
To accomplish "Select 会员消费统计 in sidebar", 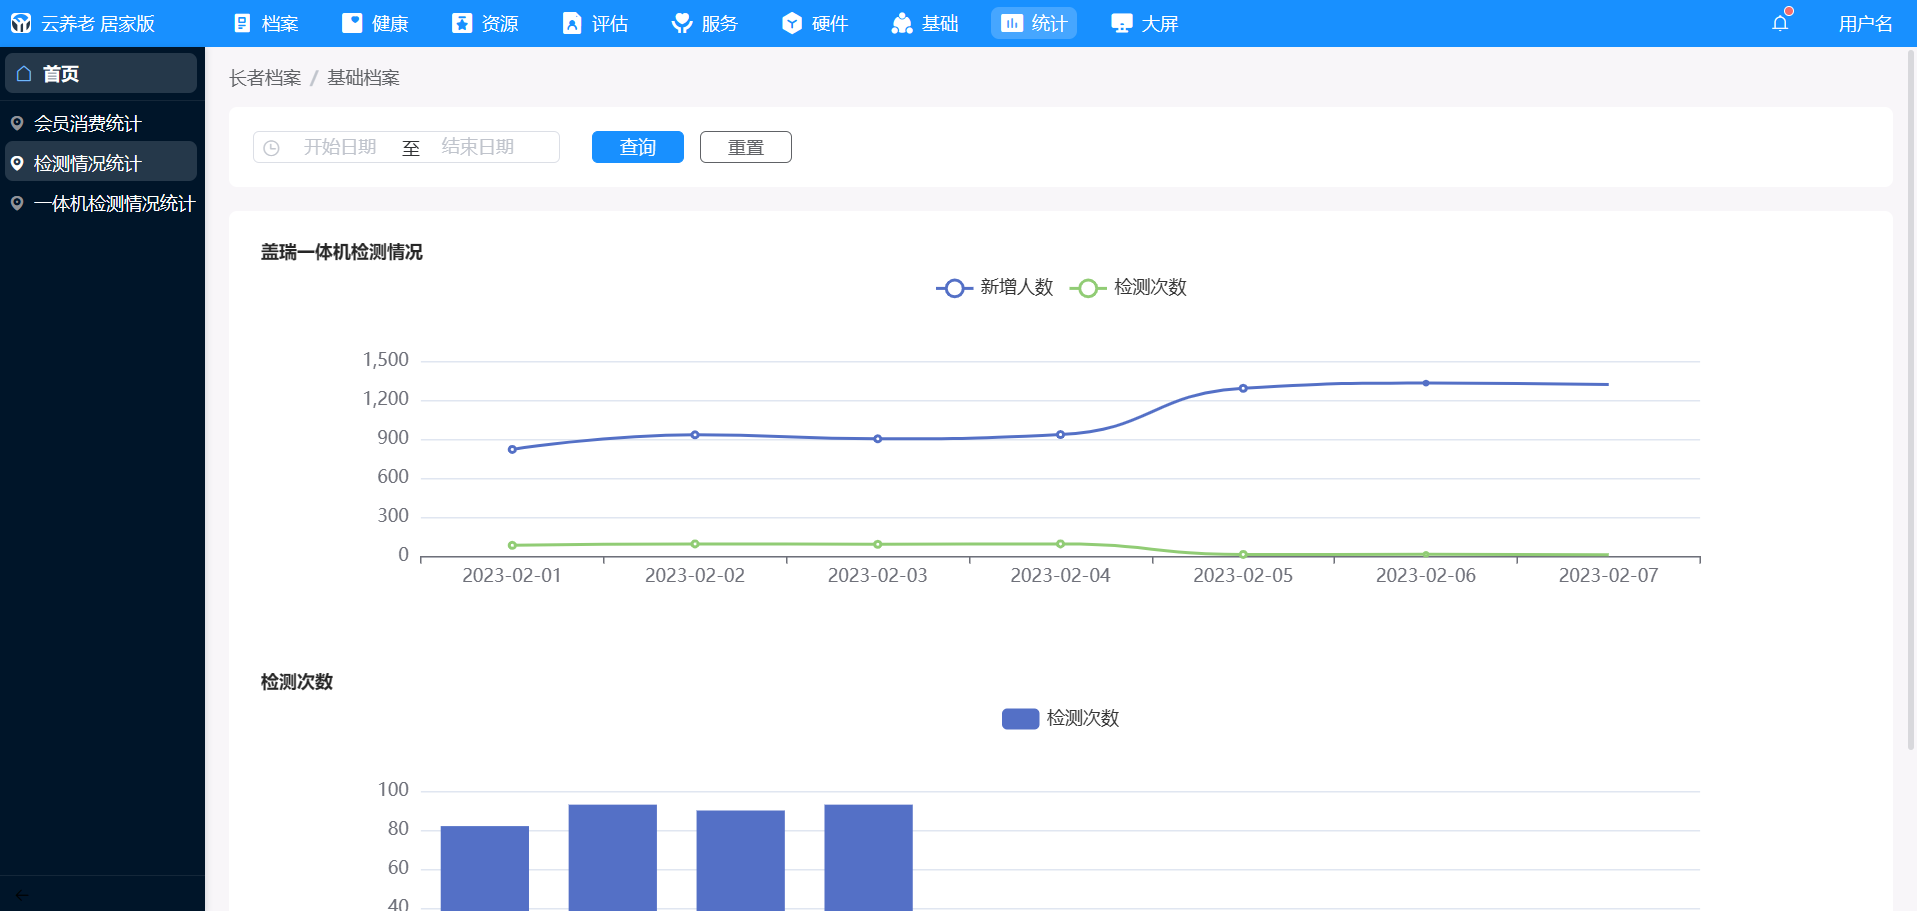I will click(88, 124).
